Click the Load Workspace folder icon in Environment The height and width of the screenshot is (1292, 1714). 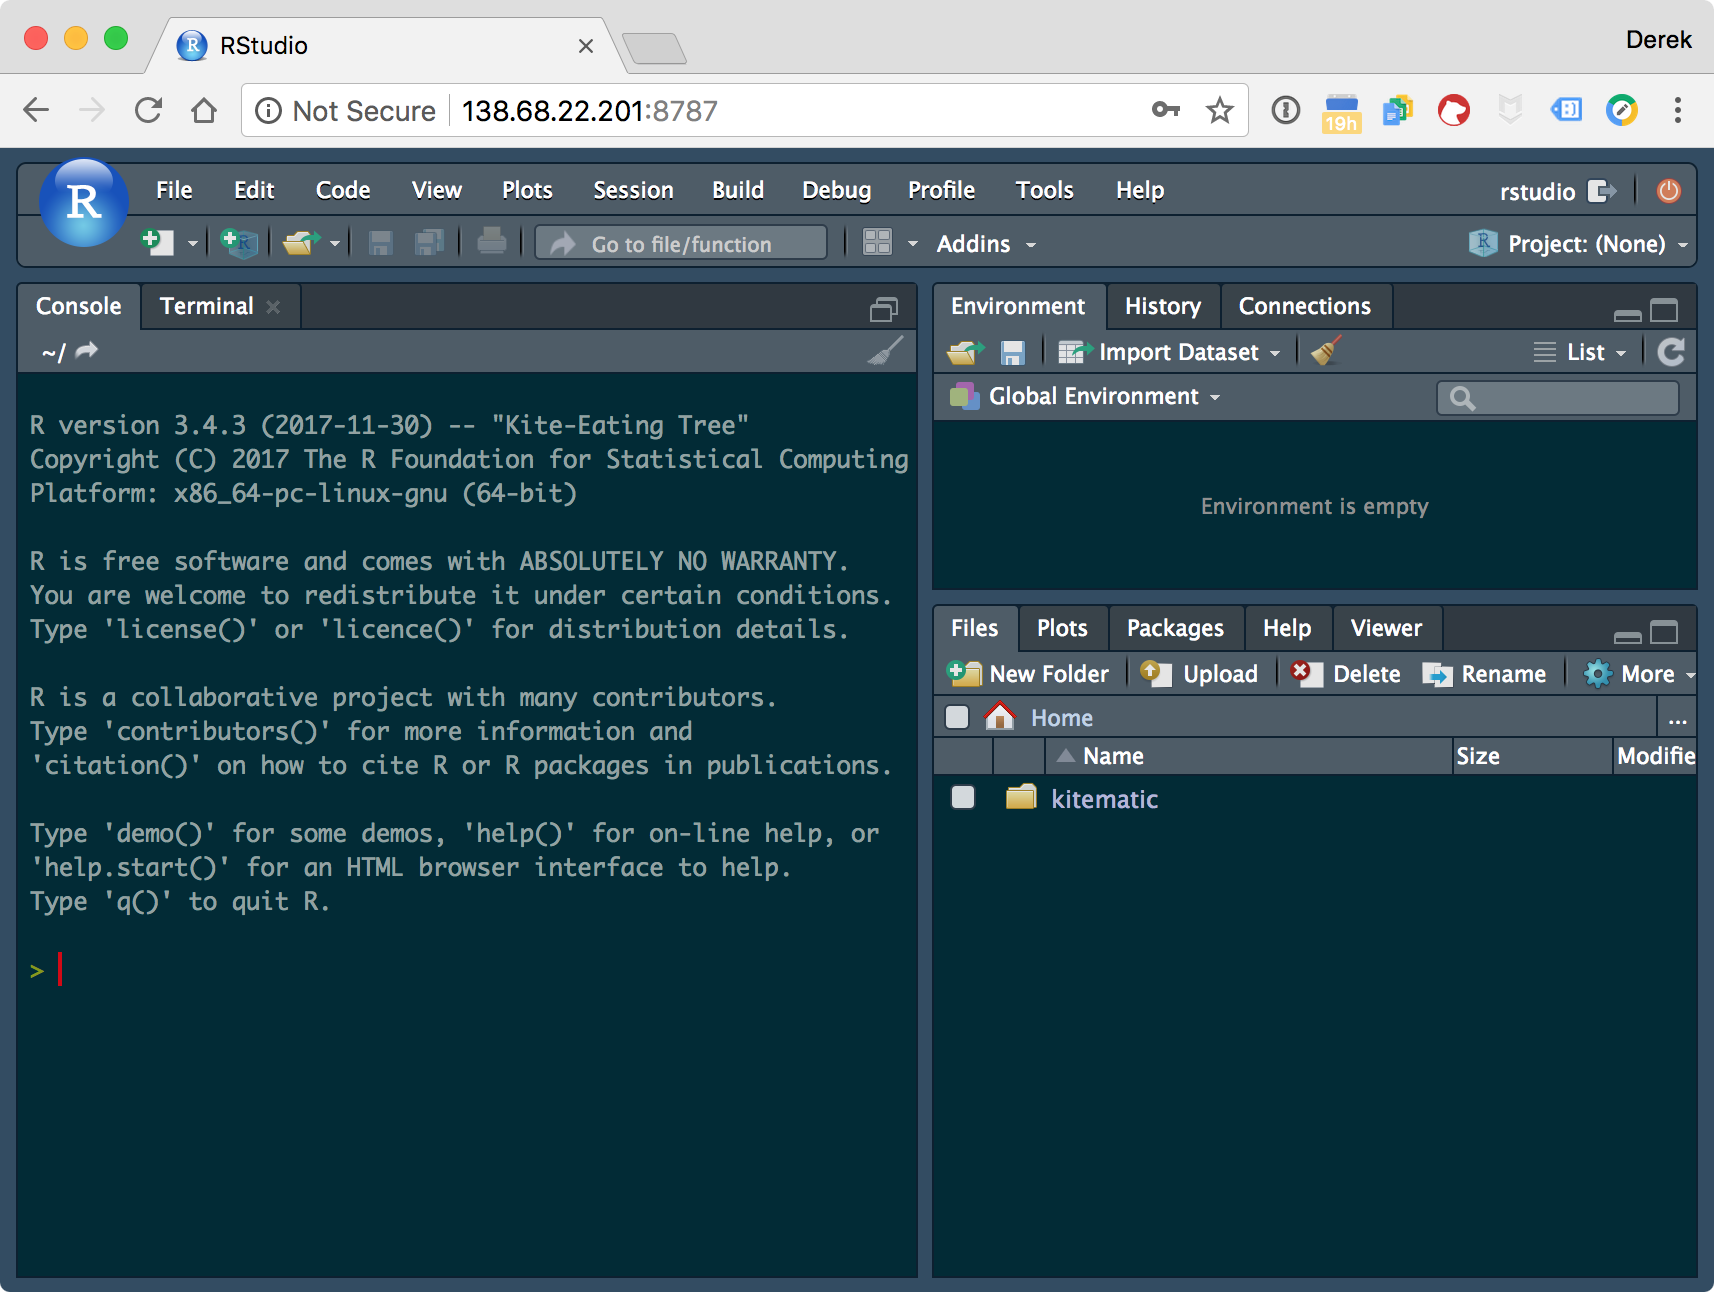[x=965, y=352]
